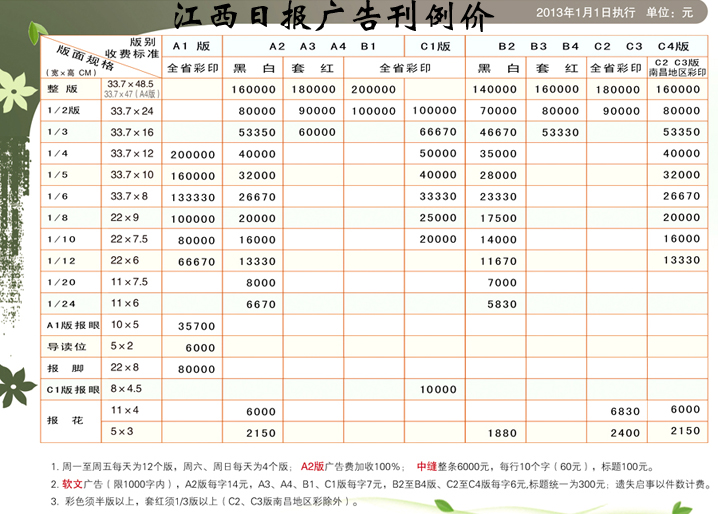The image size is (718, 514).
Task: Click the A1版报眼 row label
Action: click(x=73, y=325)
